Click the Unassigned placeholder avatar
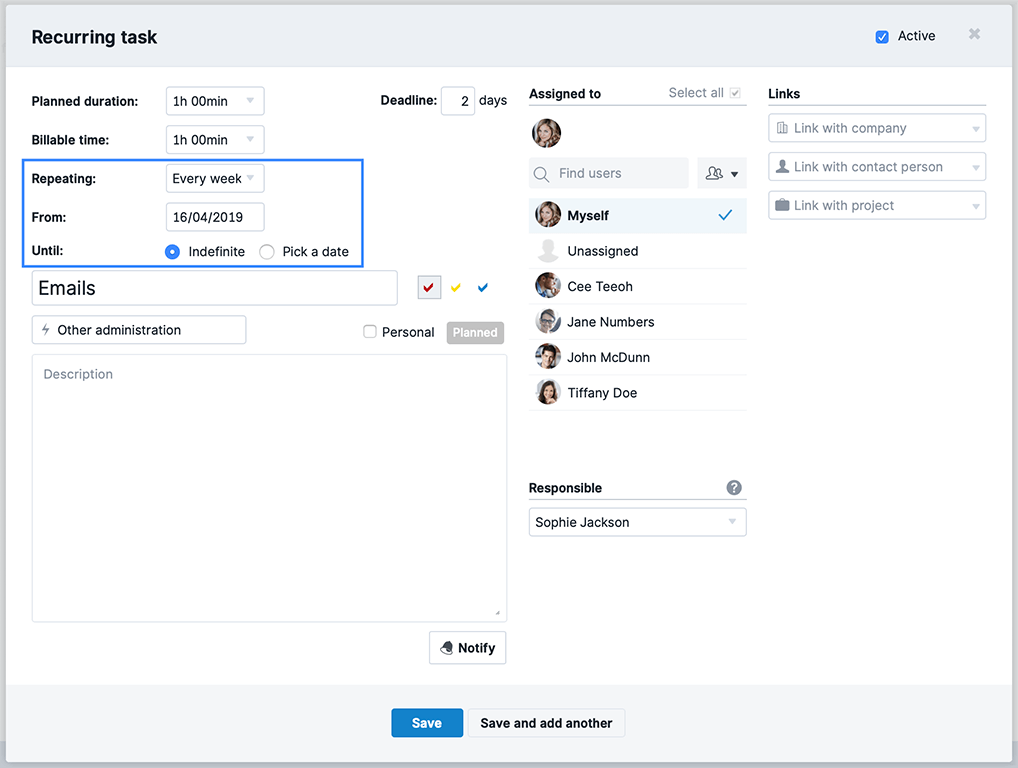Viewport: 1018px width, 768px height. [x=548, y=251]
